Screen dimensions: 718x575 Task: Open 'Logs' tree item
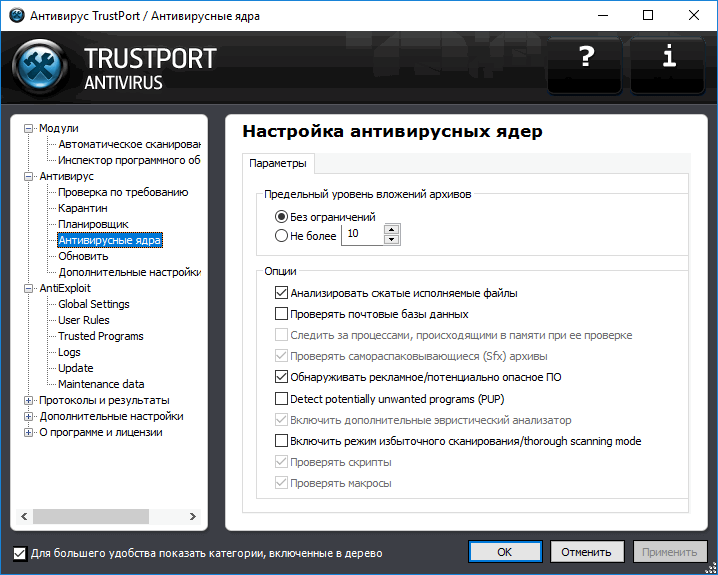[69, 353]
